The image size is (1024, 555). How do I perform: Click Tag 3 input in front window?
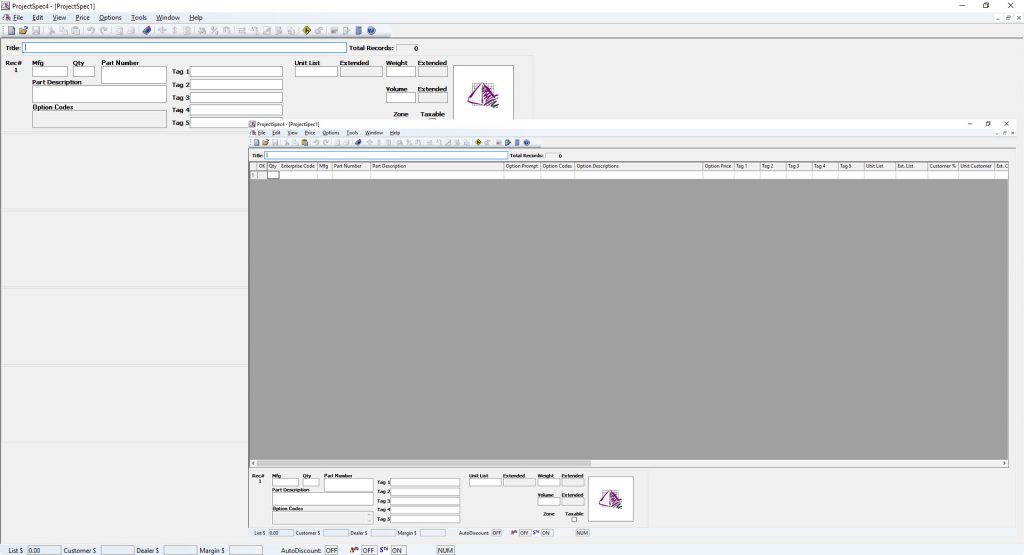(x=425, y=501)
